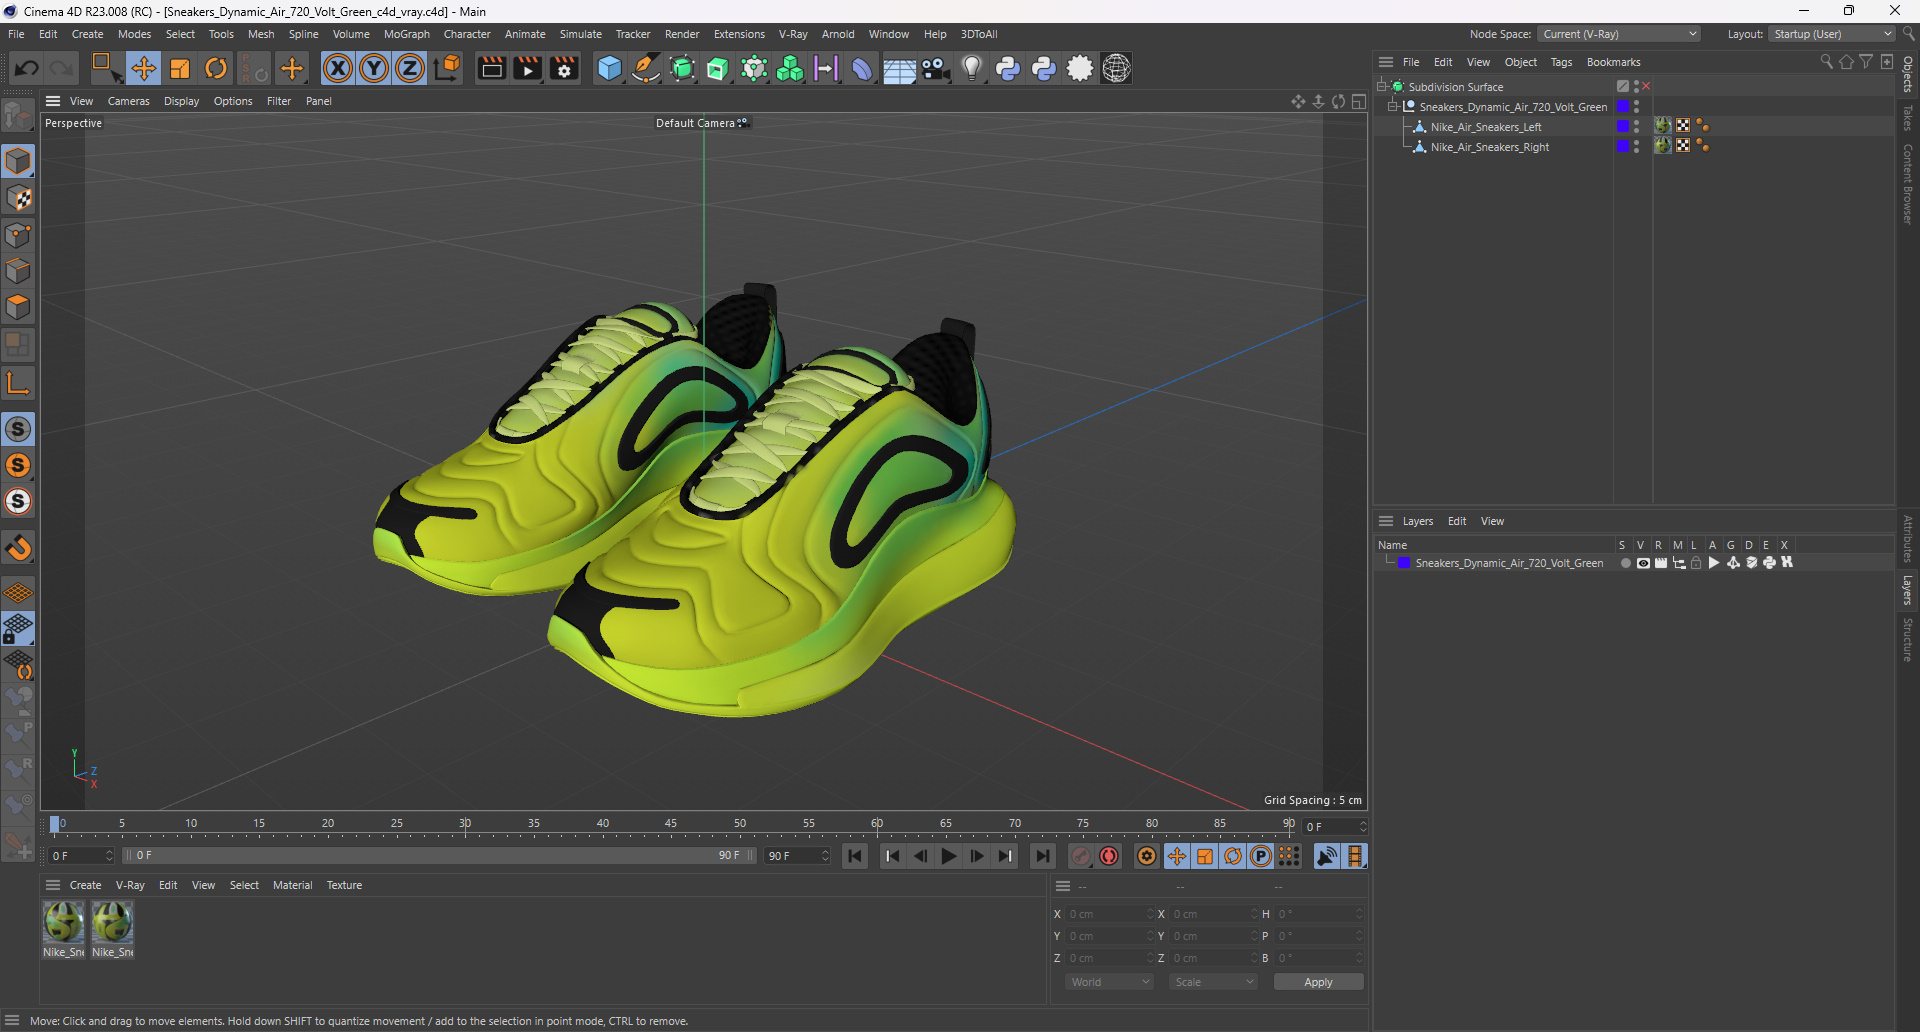Toggle Subdivision Surface enable checkmark

click(x=1646, y=86)
